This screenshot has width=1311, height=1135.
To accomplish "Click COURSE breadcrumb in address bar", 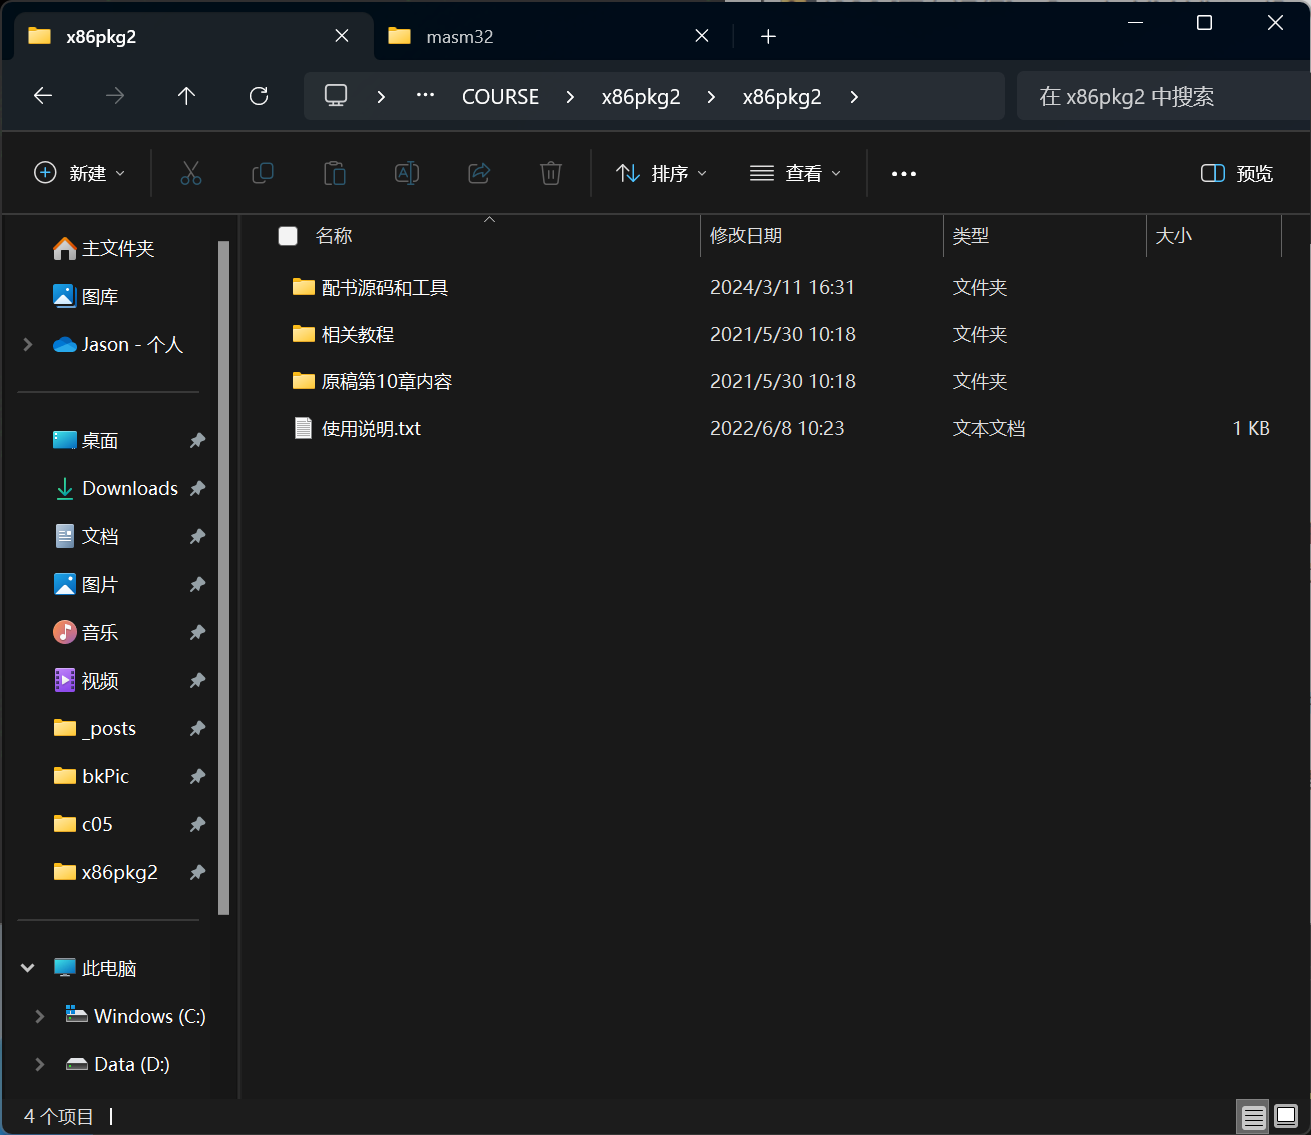I will click(500, 96).
